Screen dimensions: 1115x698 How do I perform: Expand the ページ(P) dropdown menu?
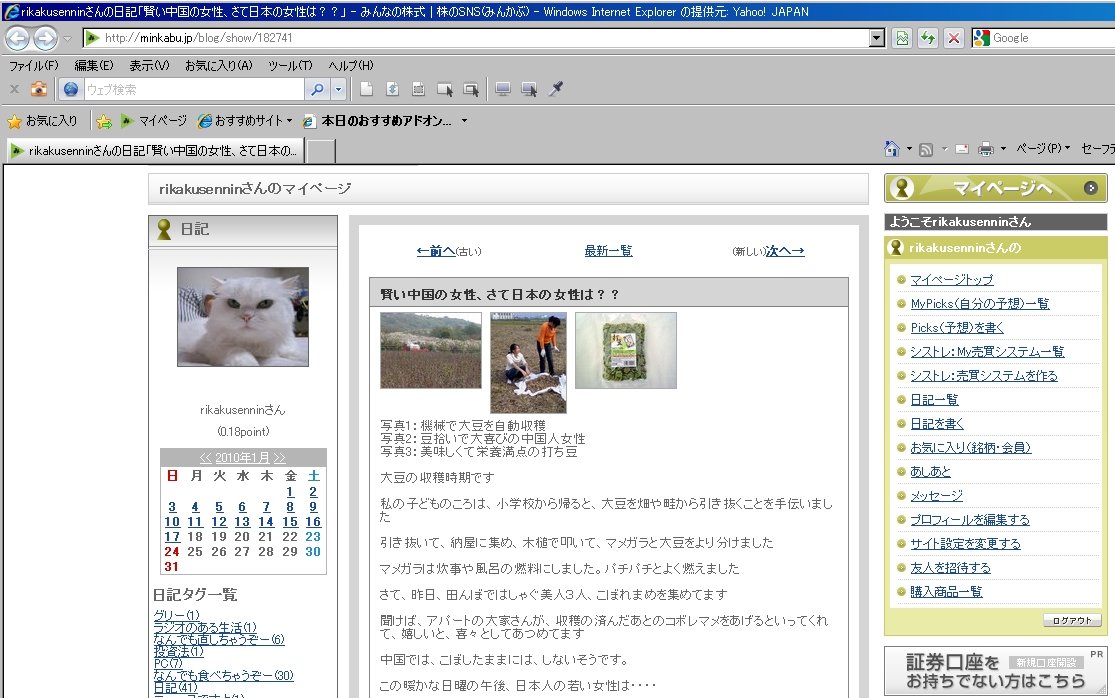click(1043, 149)
